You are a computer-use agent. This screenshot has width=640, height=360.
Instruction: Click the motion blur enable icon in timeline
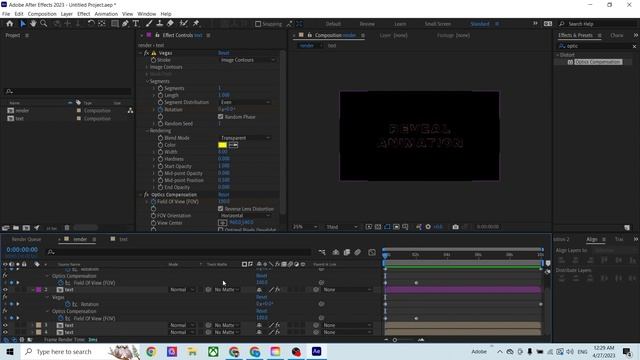point(358,252)
